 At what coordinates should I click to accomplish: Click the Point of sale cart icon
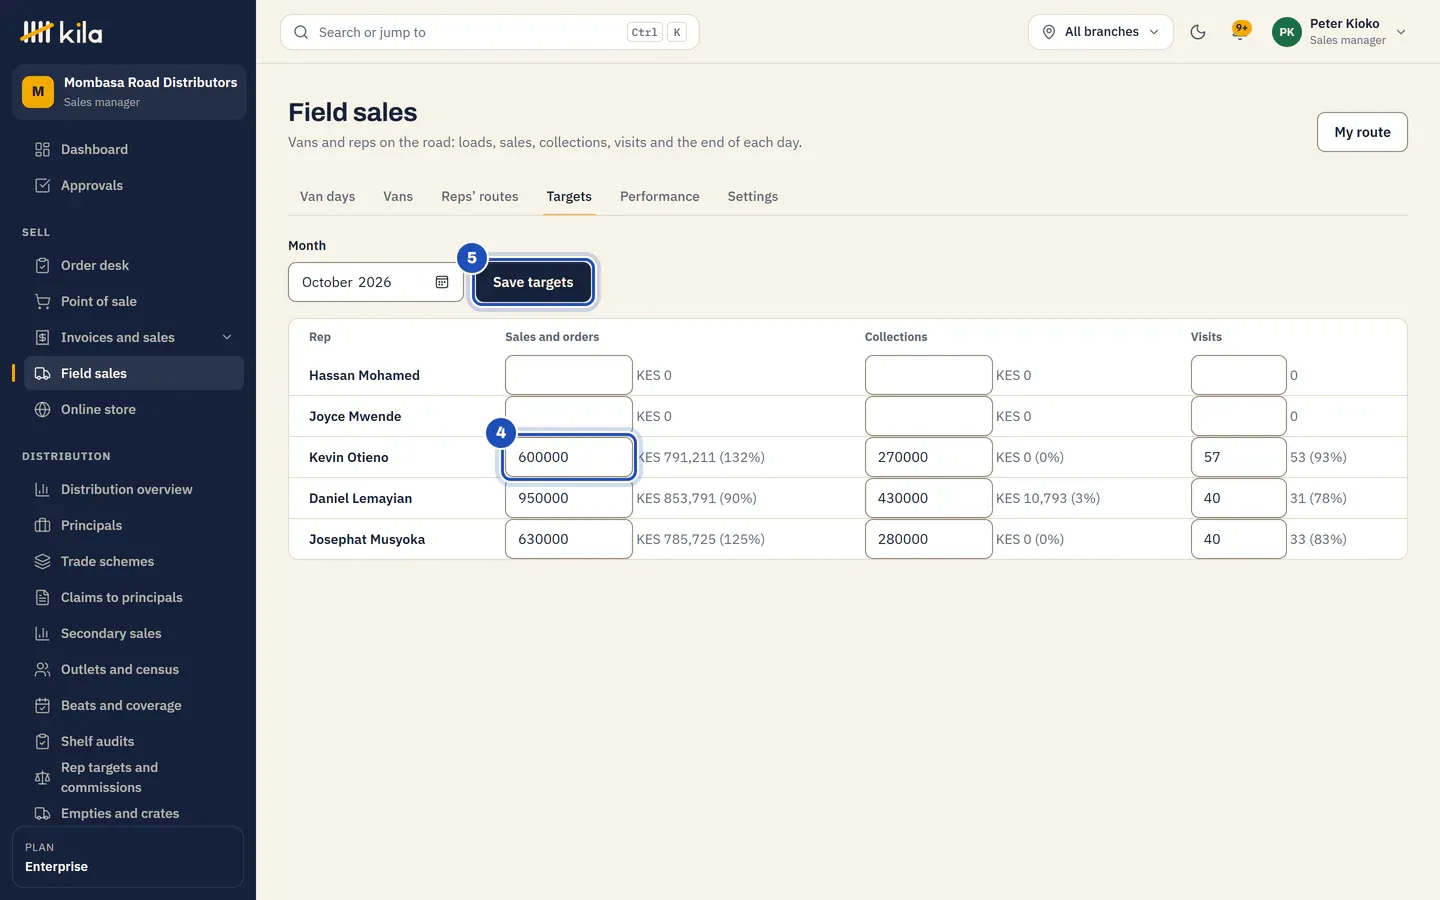pos(42,301)
